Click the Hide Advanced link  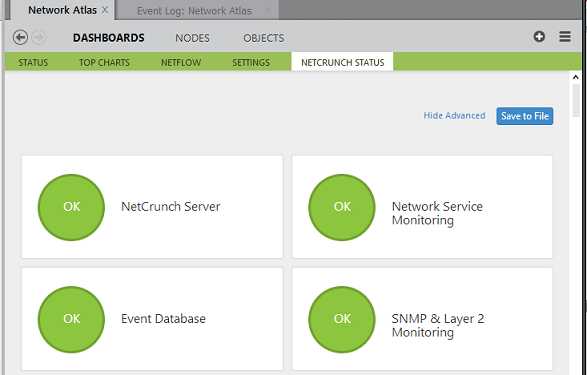pyautogui.click(x=454, y=116)
